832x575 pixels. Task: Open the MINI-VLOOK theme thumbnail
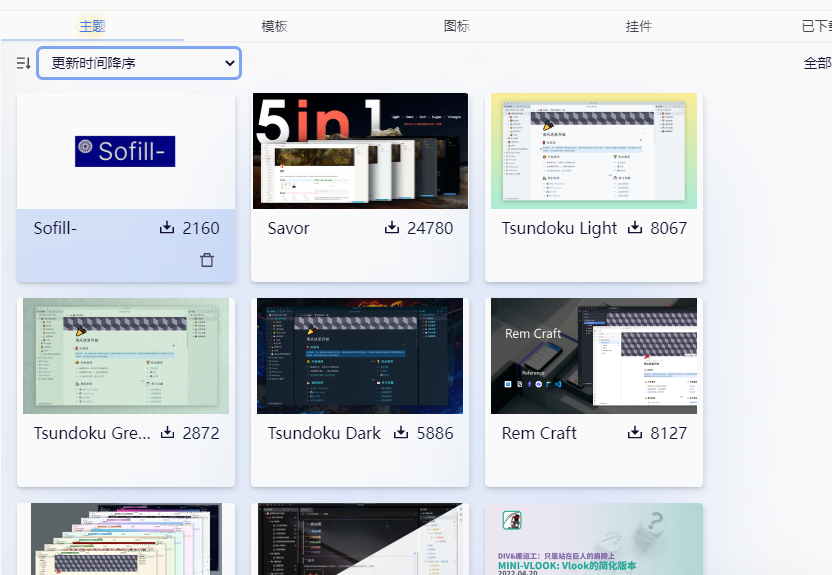(594, 539)
